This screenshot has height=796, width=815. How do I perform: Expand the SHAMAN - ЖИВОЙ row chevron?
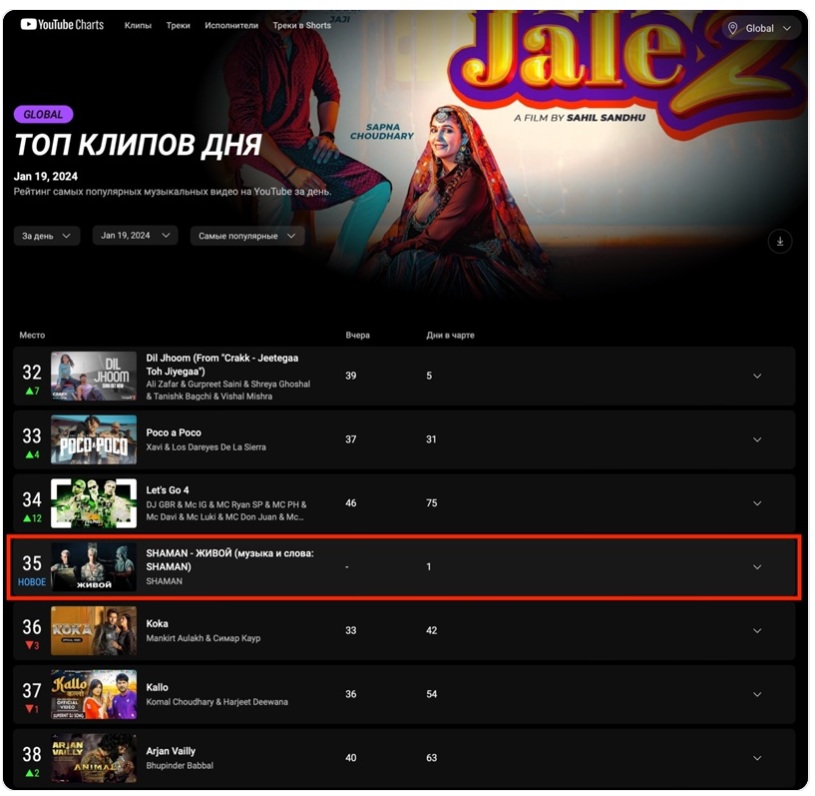tap(757, 567)
